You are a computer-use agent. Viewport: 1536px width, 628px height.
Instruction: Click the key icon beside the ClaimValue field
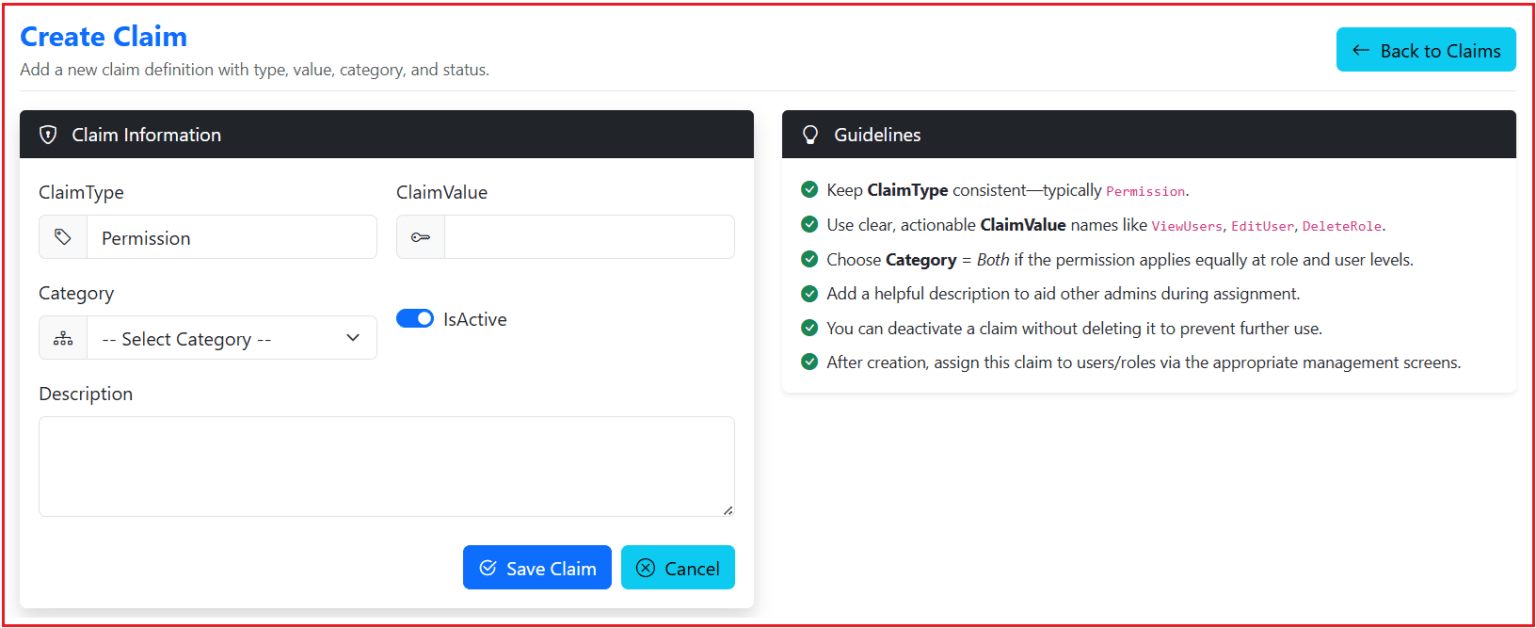(420, 237)
